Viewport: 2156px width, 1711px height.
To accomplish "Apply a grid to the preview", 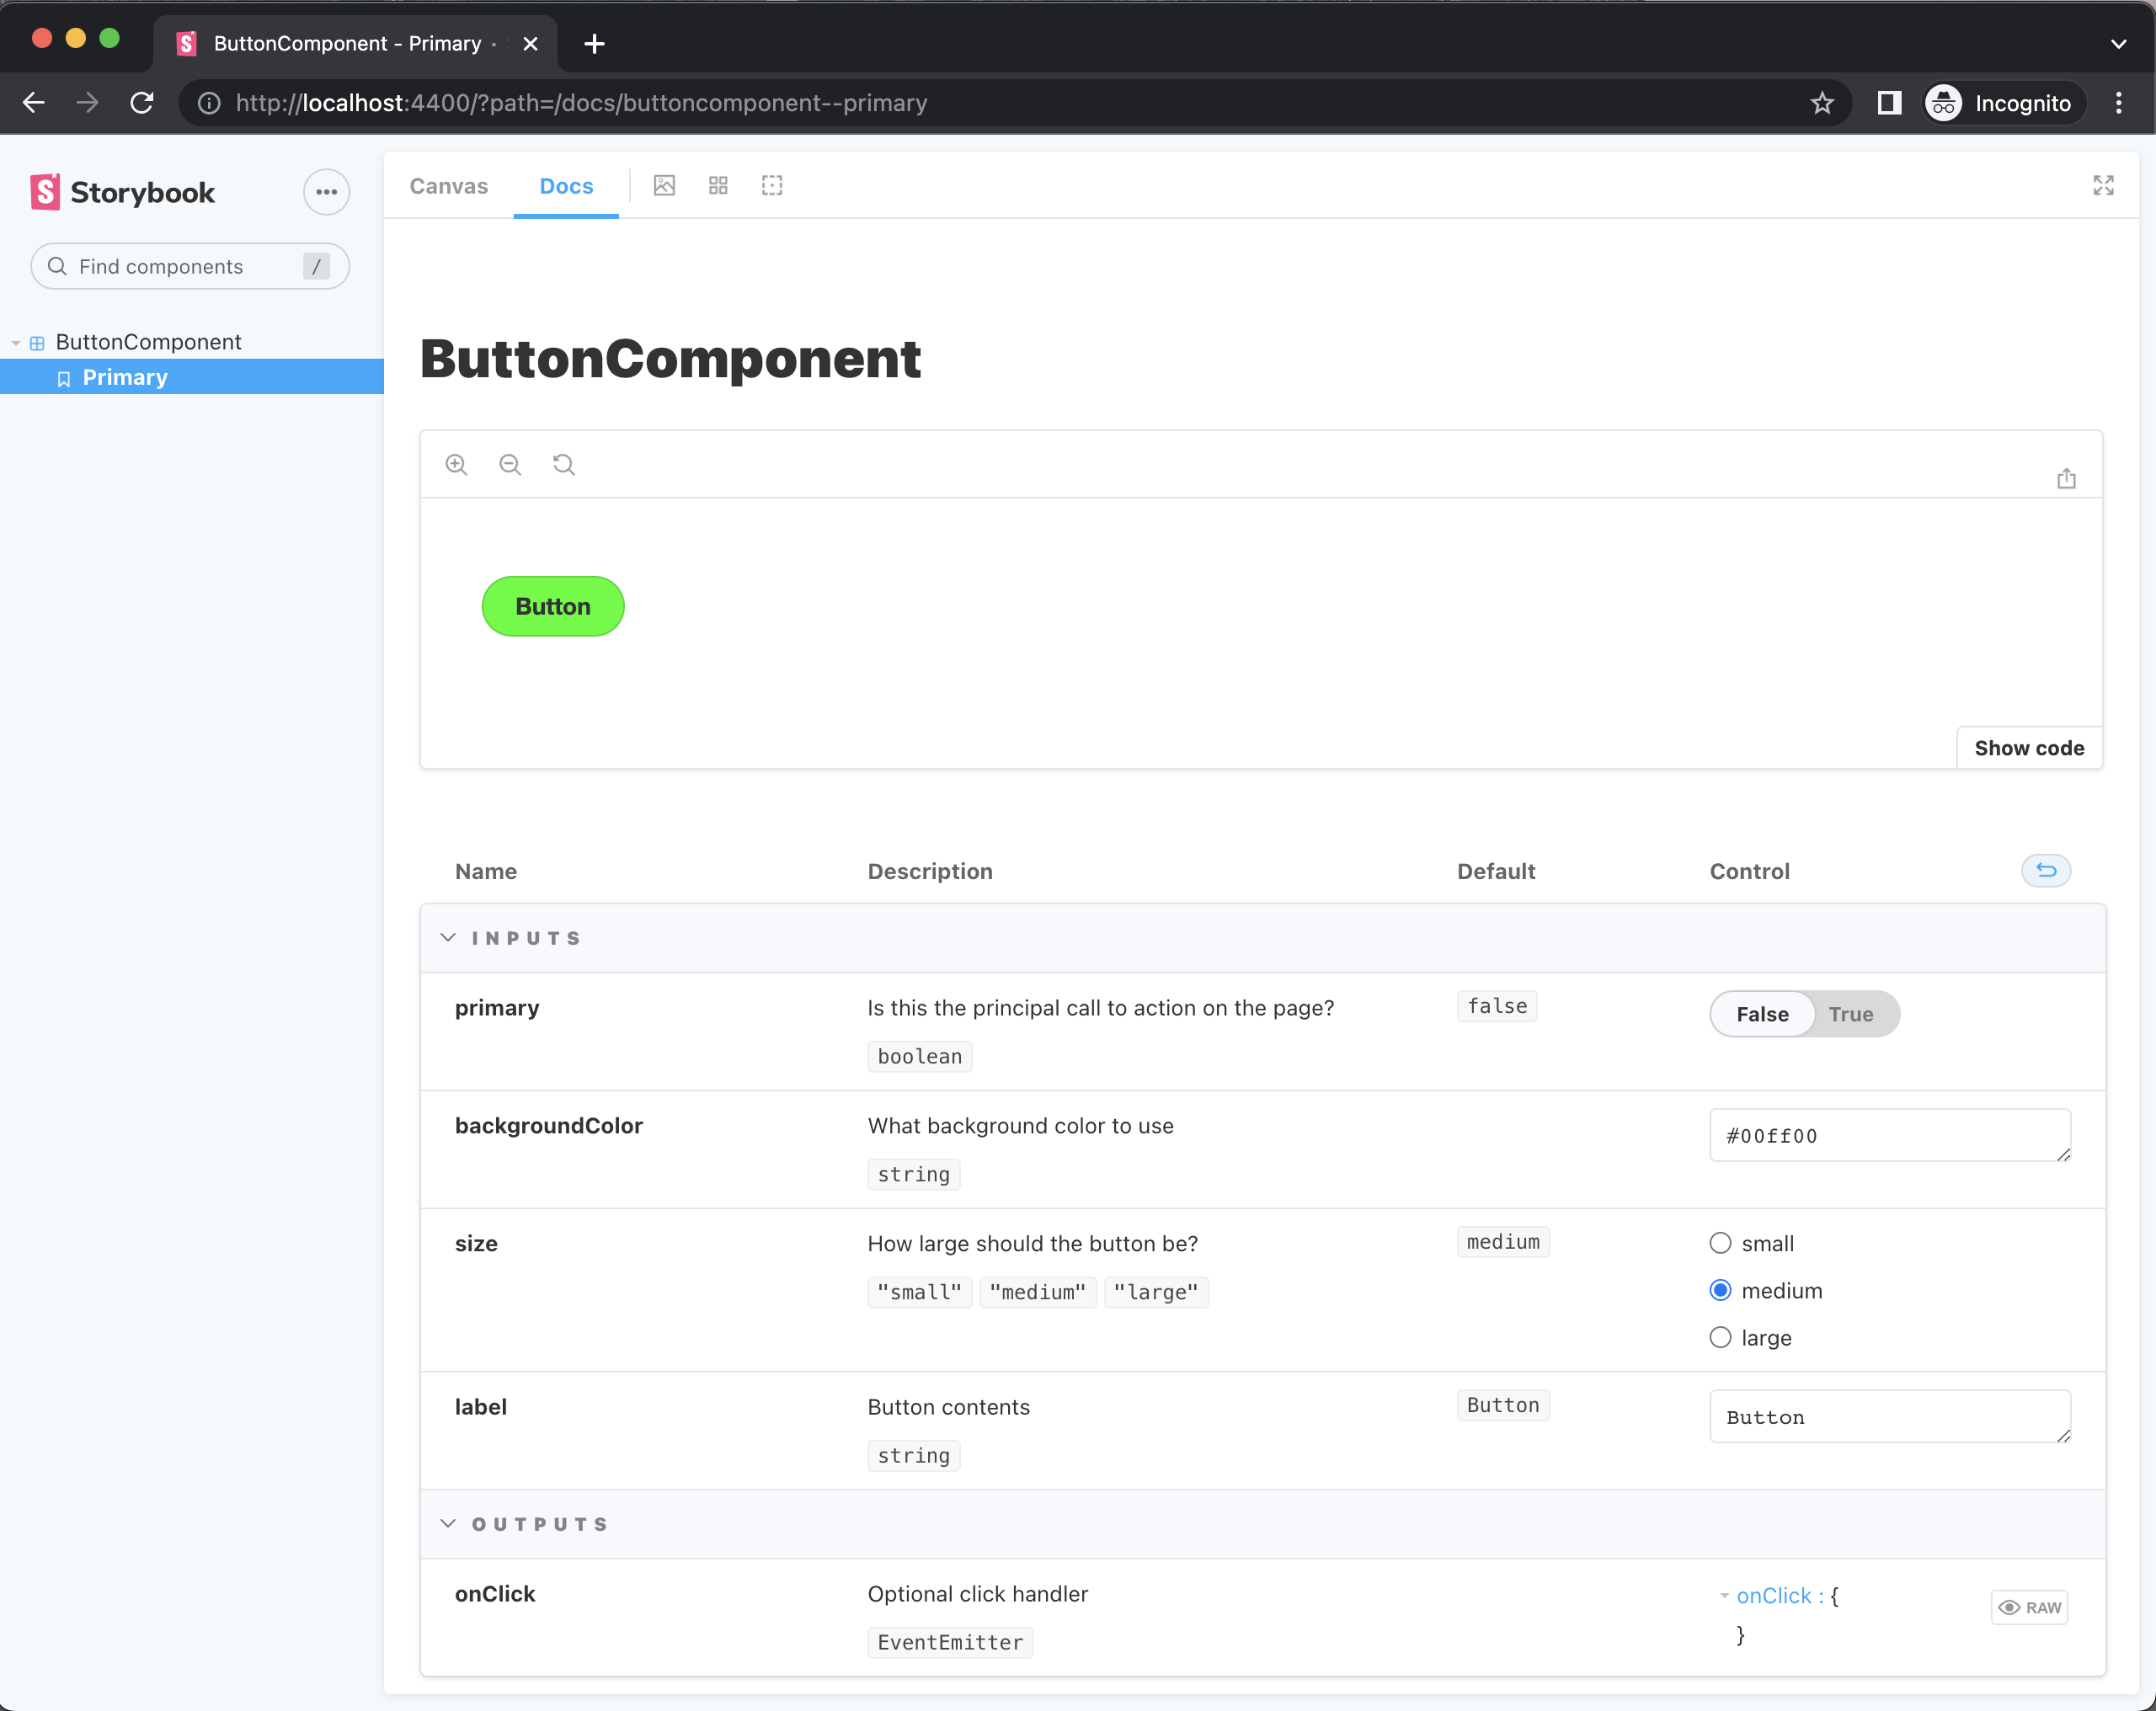I will point(718,185).
